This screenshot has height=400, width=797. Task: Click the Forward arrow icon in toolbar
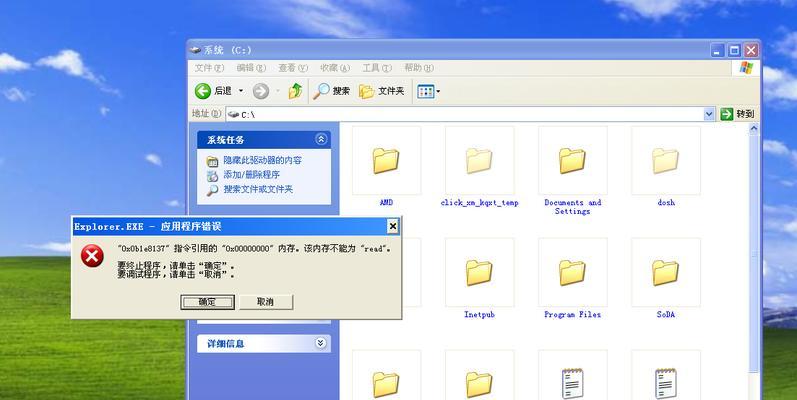(x=261, y=91)
